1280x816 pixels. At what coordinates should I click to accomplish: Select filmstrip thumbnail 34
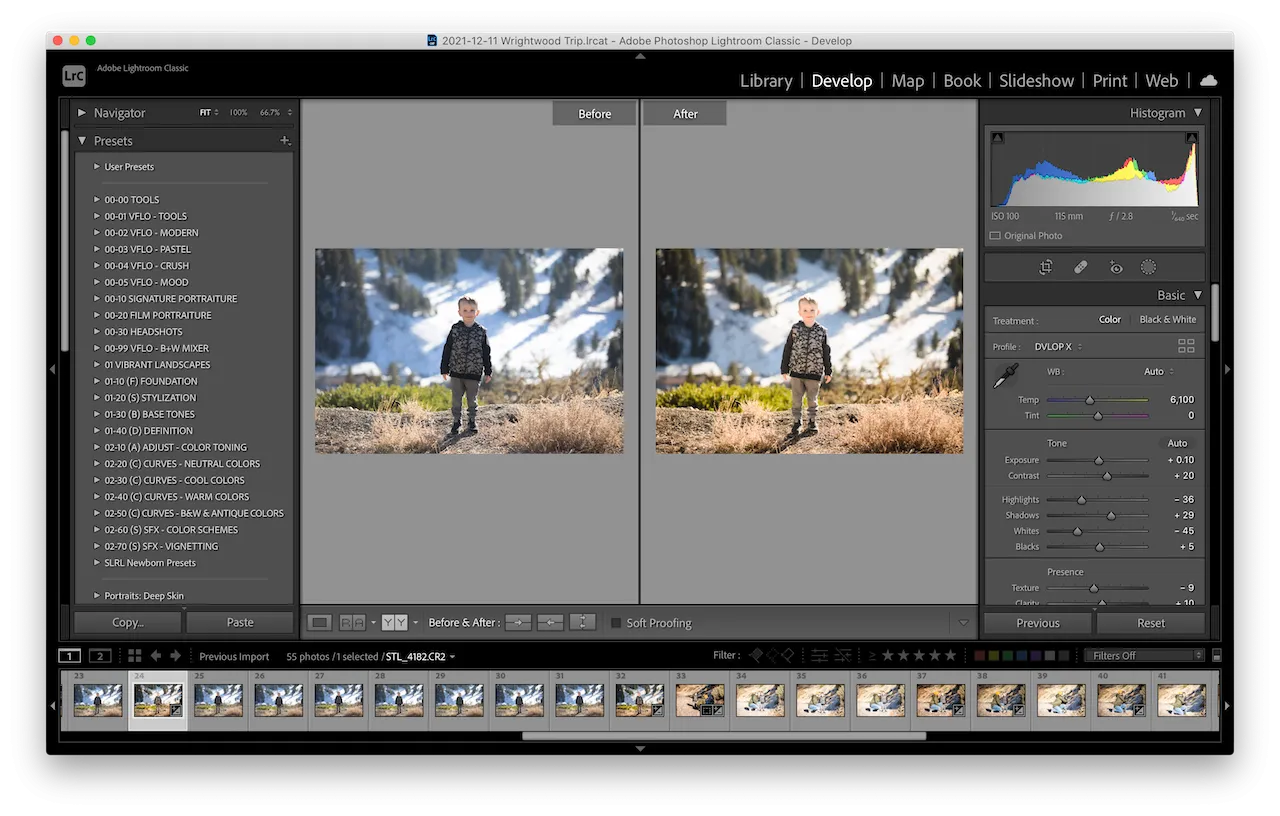[760, 700]
